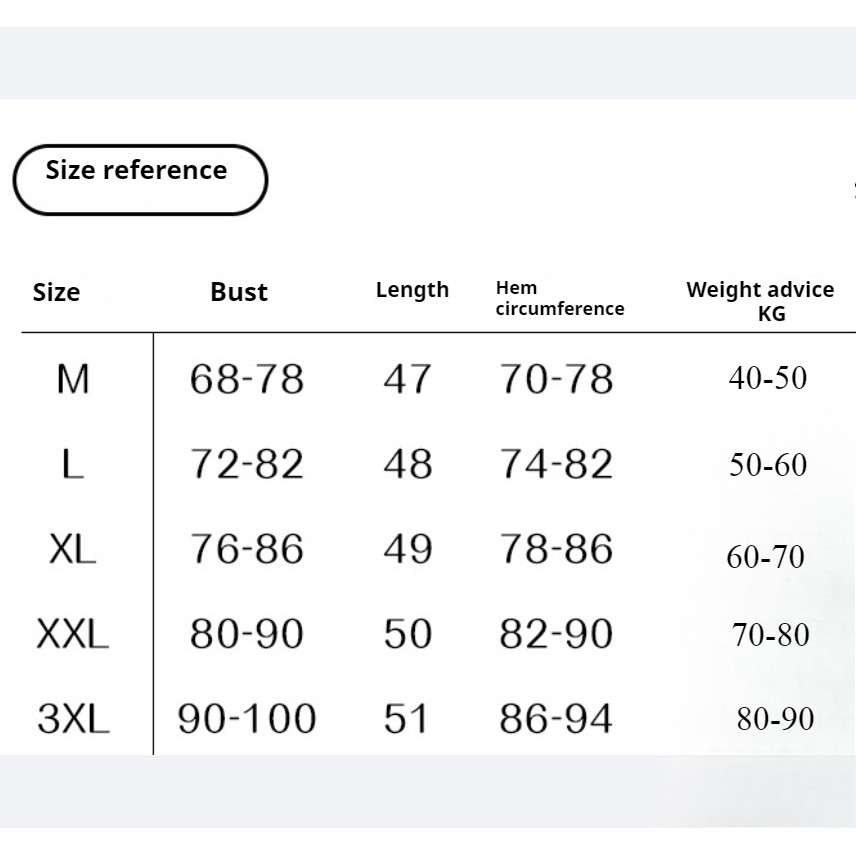This screenshot has width=856, height=856.
Task: Click weight advice 60-70
Action: (765, 556)
